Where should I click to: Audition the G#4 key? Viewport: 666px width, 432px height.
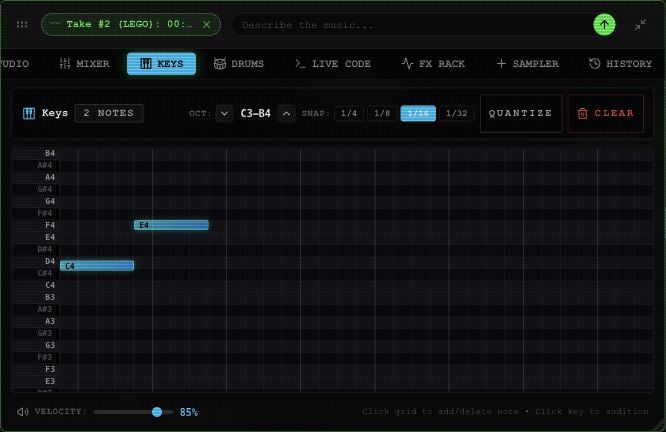(36, 189)
